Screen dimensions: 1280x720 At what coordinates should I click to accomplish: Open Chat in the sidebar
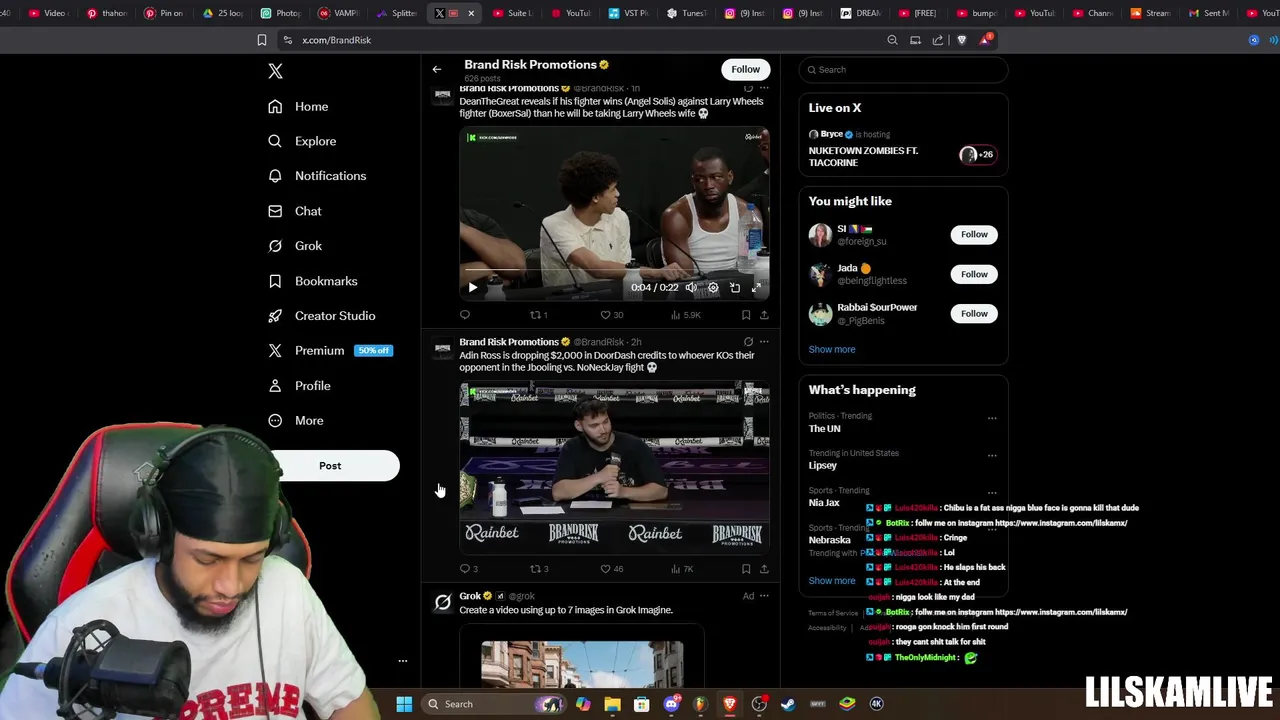coord(294,211)
